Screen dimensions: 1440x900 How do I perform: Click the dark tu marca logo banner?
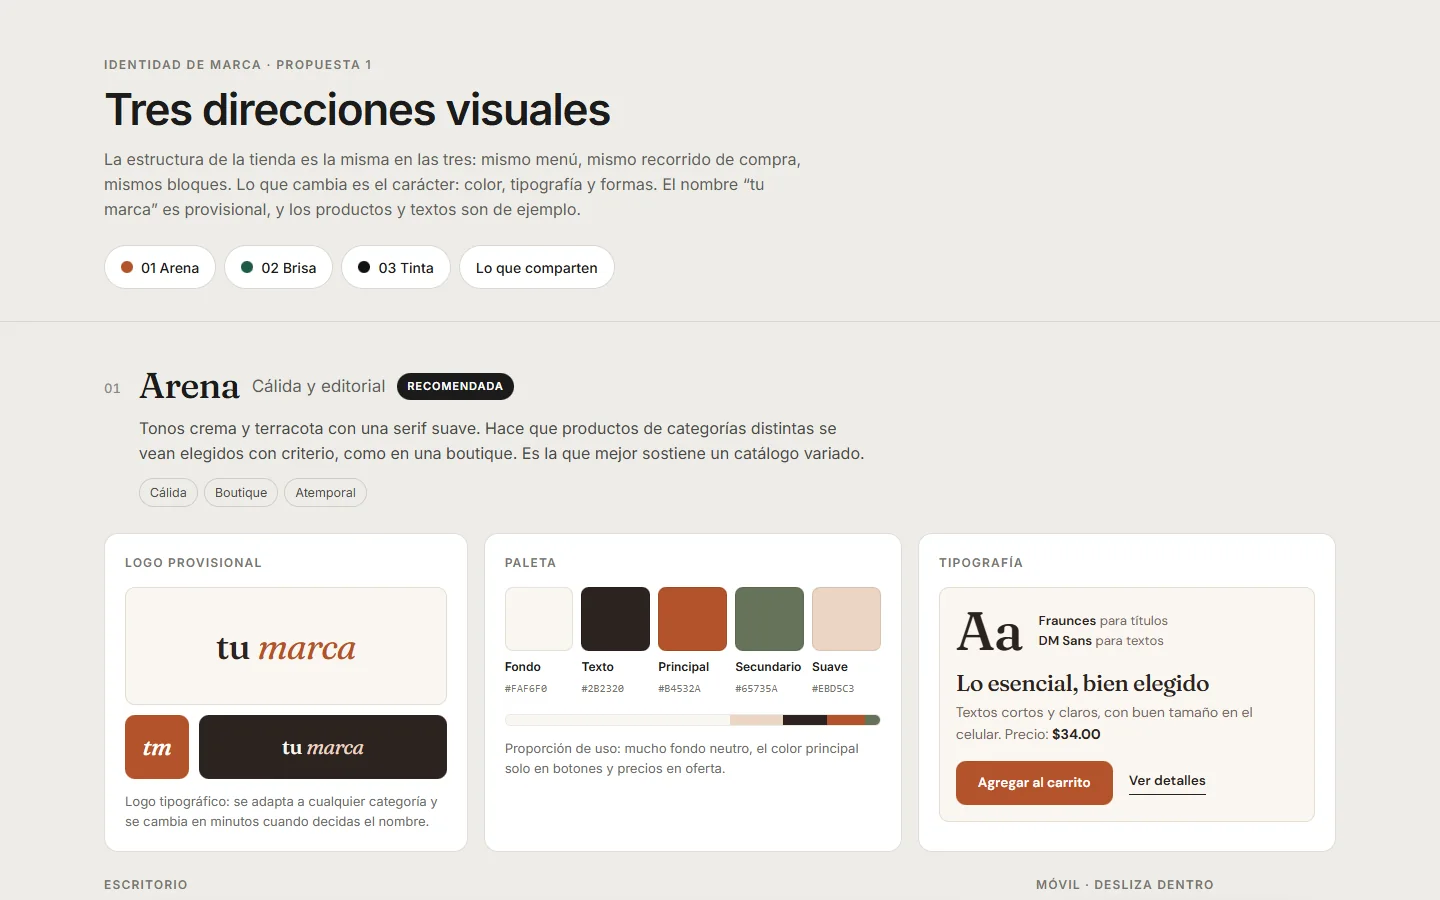coord(323,747)
